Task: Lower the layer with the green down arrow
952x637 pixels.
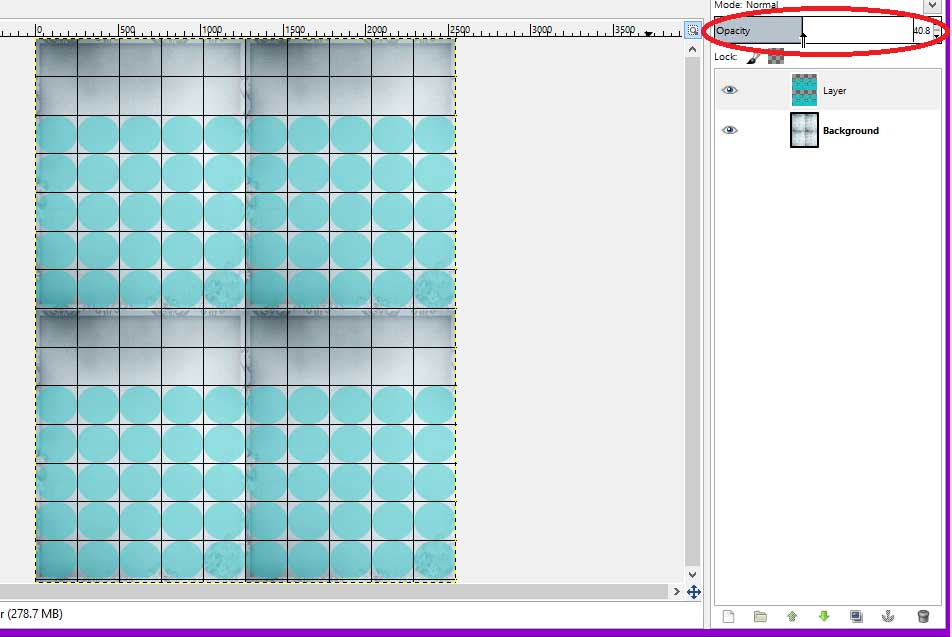Action: click(x=824, y=616)
